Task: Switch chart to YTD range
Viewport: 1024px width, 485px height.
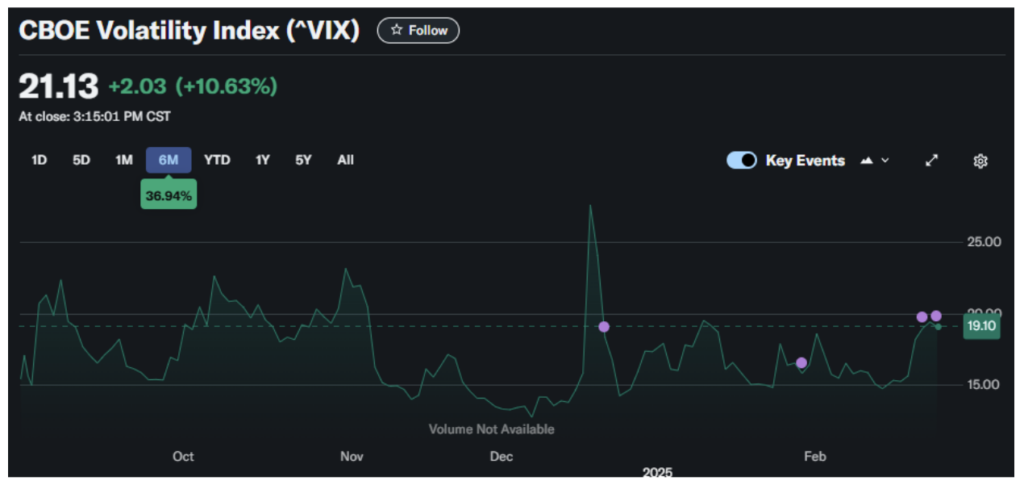Action: coord(217,160)
